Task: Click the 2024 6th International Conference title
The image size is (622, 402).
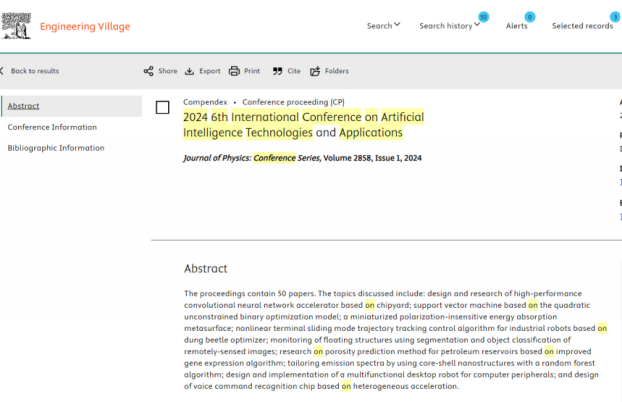Action: coord(303,125)
